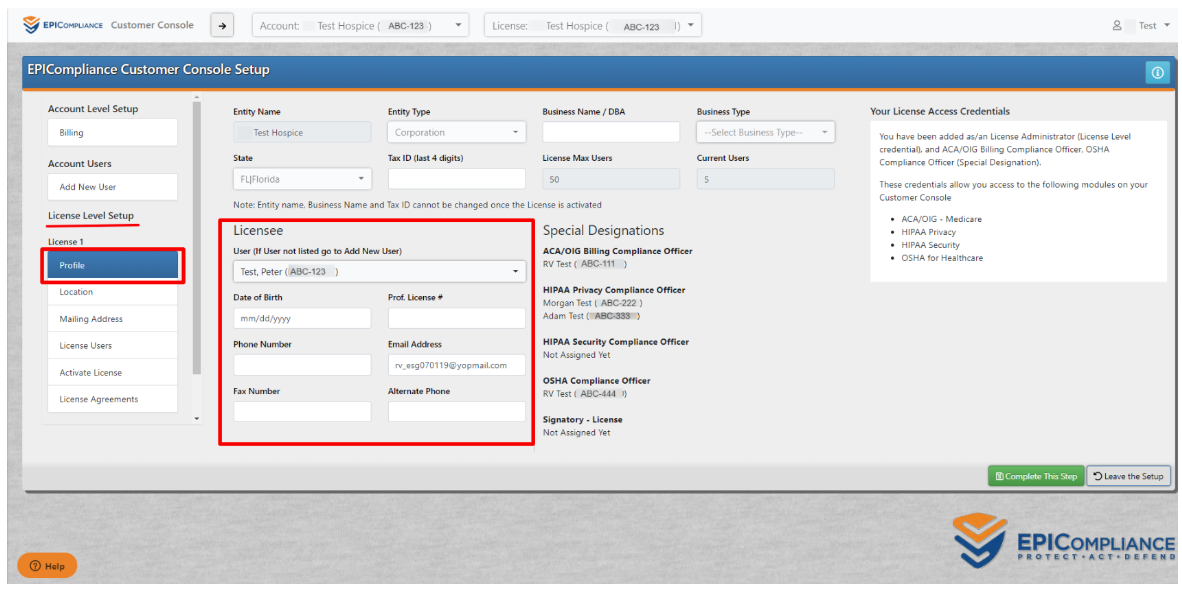Select License Agreements menu item
This screenshot has width=1182, height=592.
pos(112,399)
